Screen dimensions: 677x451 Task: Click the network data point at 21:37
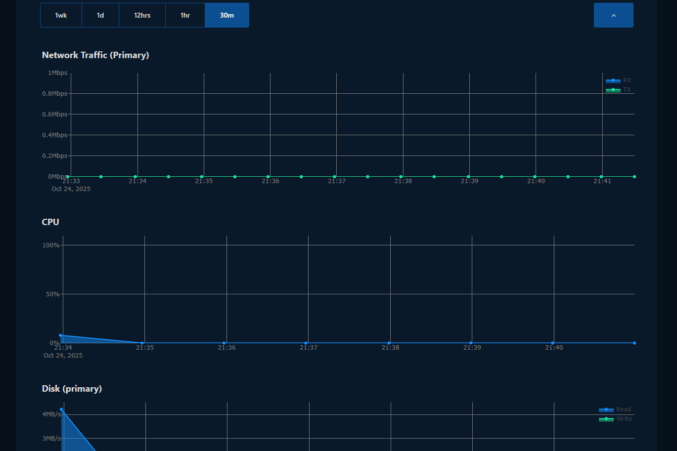click(335, 177)
